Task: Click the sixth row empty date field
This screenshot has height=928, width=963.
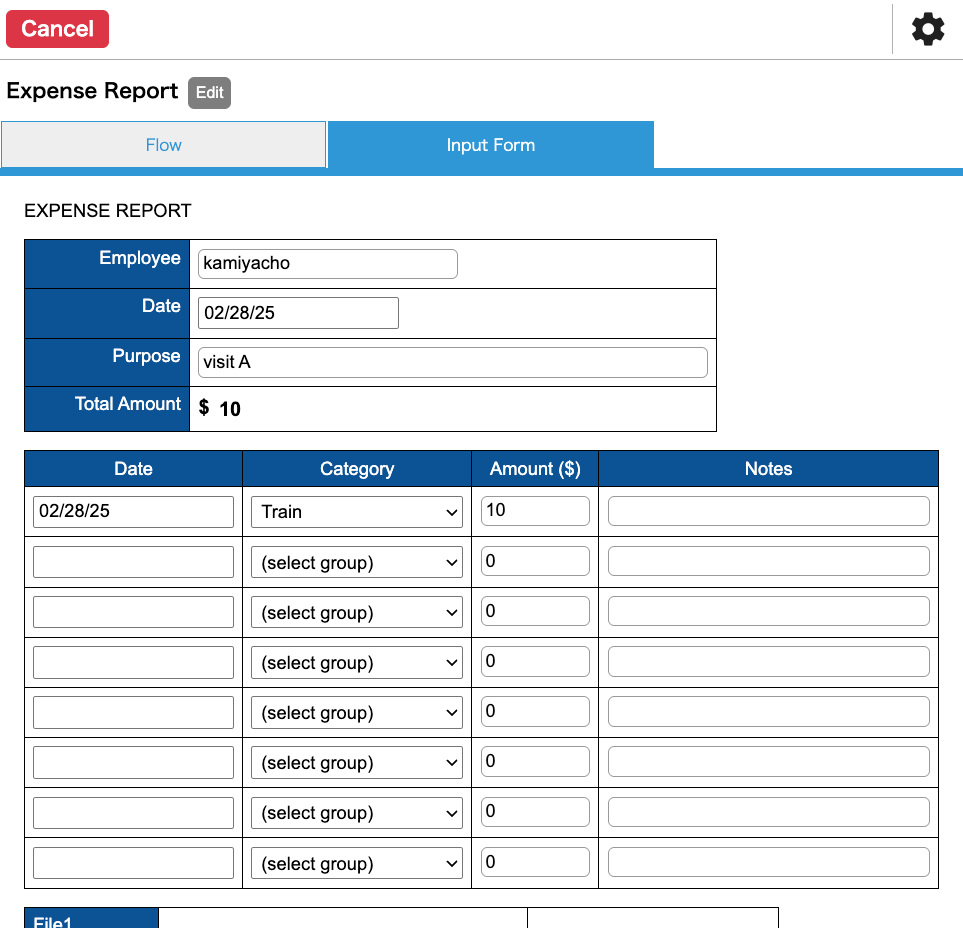Action: 133,762
